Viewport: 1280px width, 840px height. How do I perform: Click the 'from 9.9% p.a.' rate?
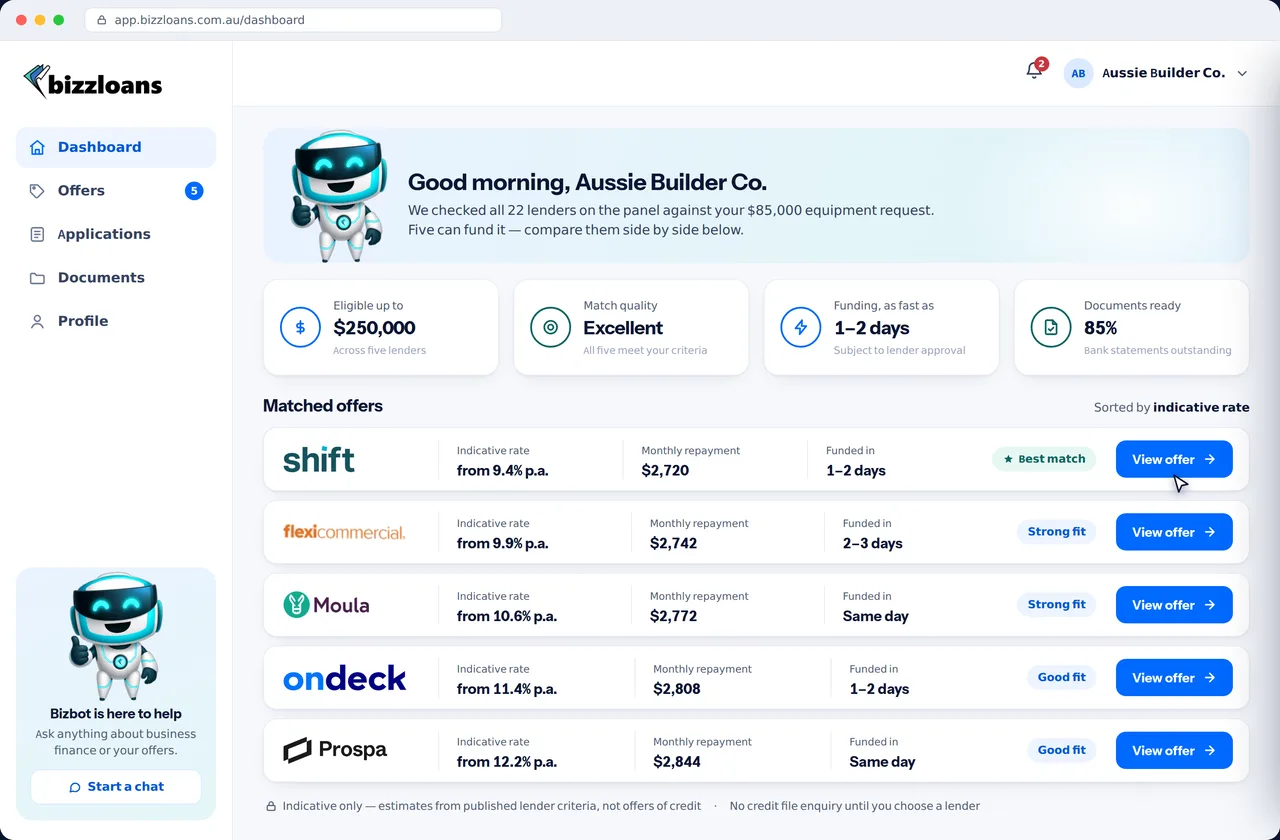tap(503, 544)
